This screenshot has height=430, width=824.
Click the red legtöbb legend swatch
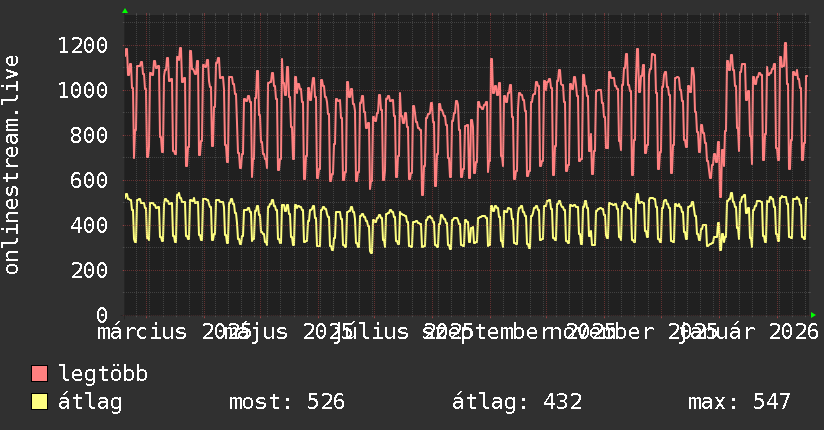point(39,373)
